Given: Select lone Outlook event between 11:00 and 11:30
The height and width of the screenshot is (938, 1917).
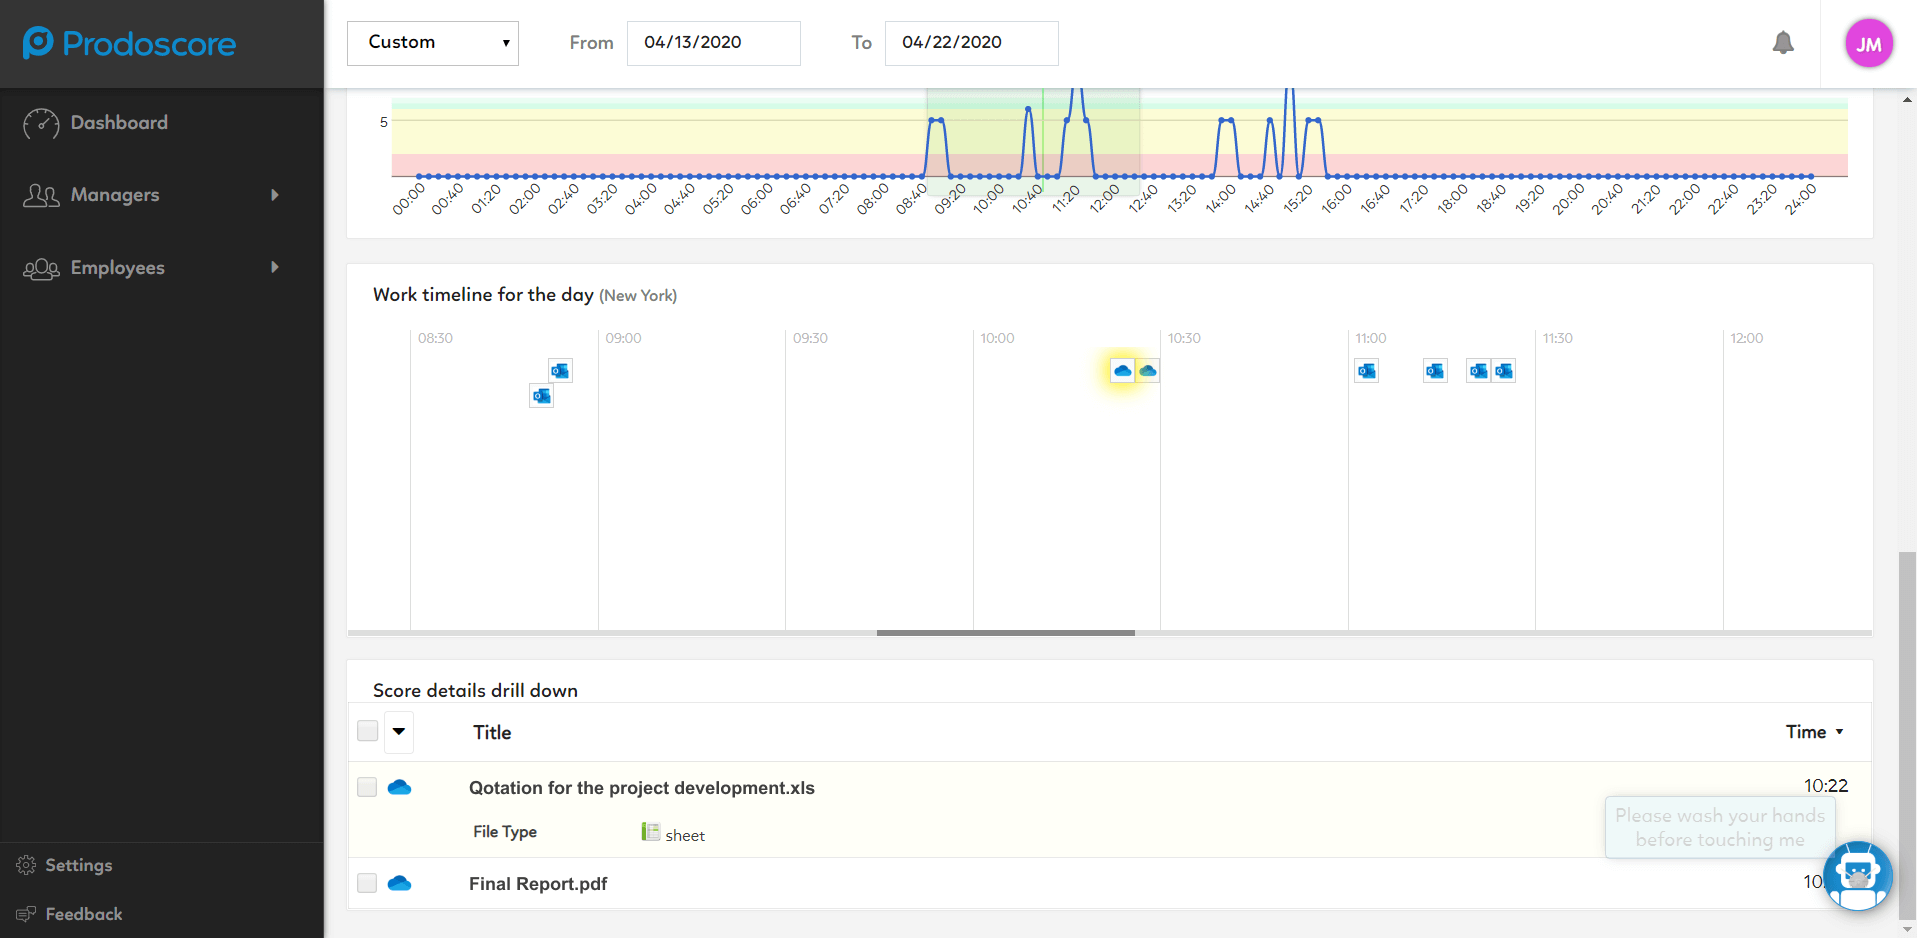Looking at the screenshot, I should (x=1435, y=371).
